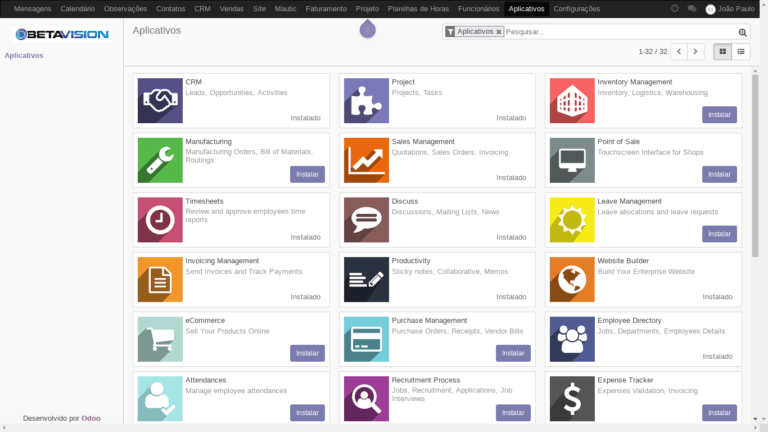Click the Recruitment Process magnifier icon
Screen dimensions: 768x432
pos(366,399)
